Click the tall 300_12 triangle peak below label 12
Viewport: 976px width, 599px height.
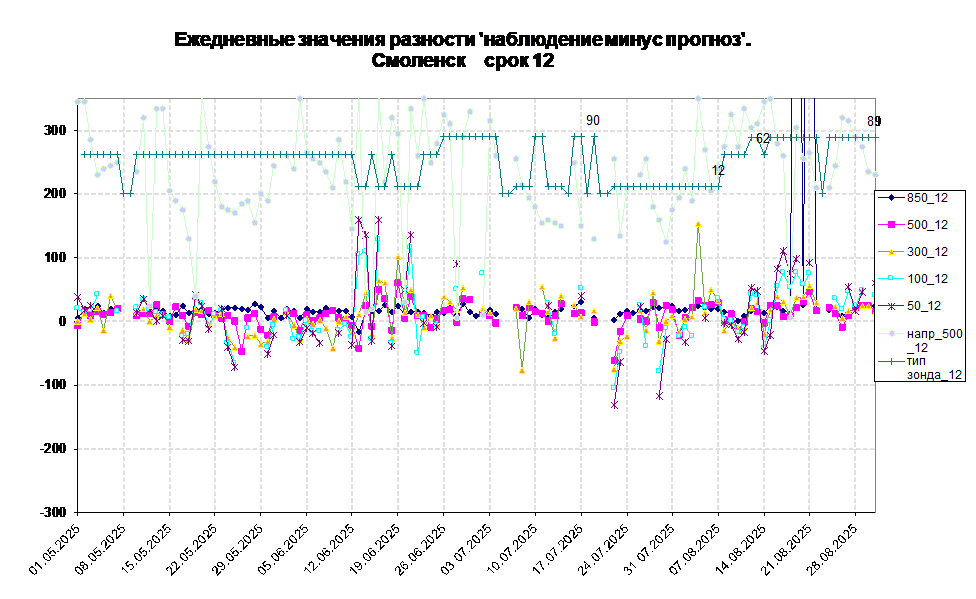click(x=699, y=222)
